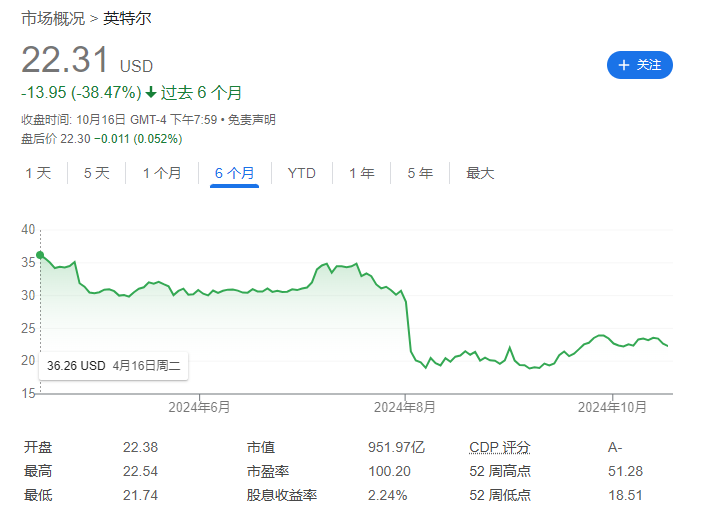
Task: Click the 36.26 USD chart tooltip
Action: coord(113,366)
